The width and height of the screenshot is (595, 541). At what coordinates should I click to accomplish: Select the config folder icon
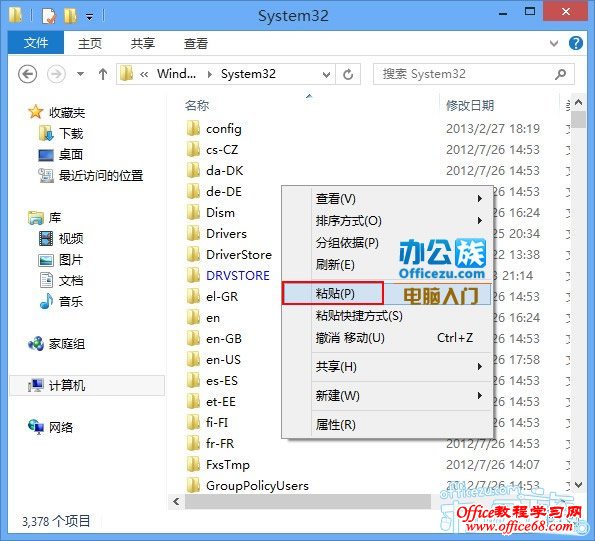click(193, 129)
